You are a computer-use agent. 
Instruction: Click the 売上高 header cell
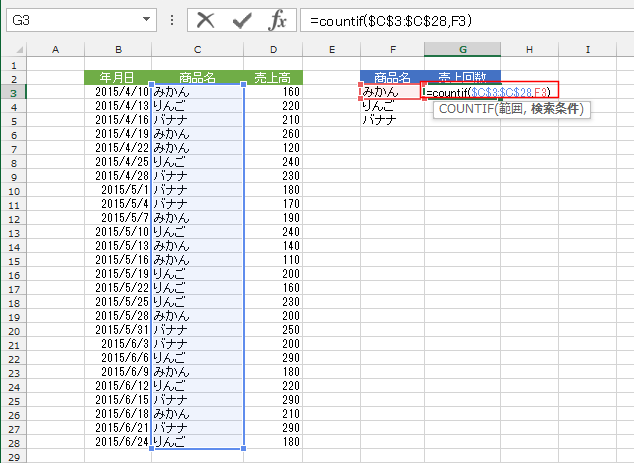(273, 77)
